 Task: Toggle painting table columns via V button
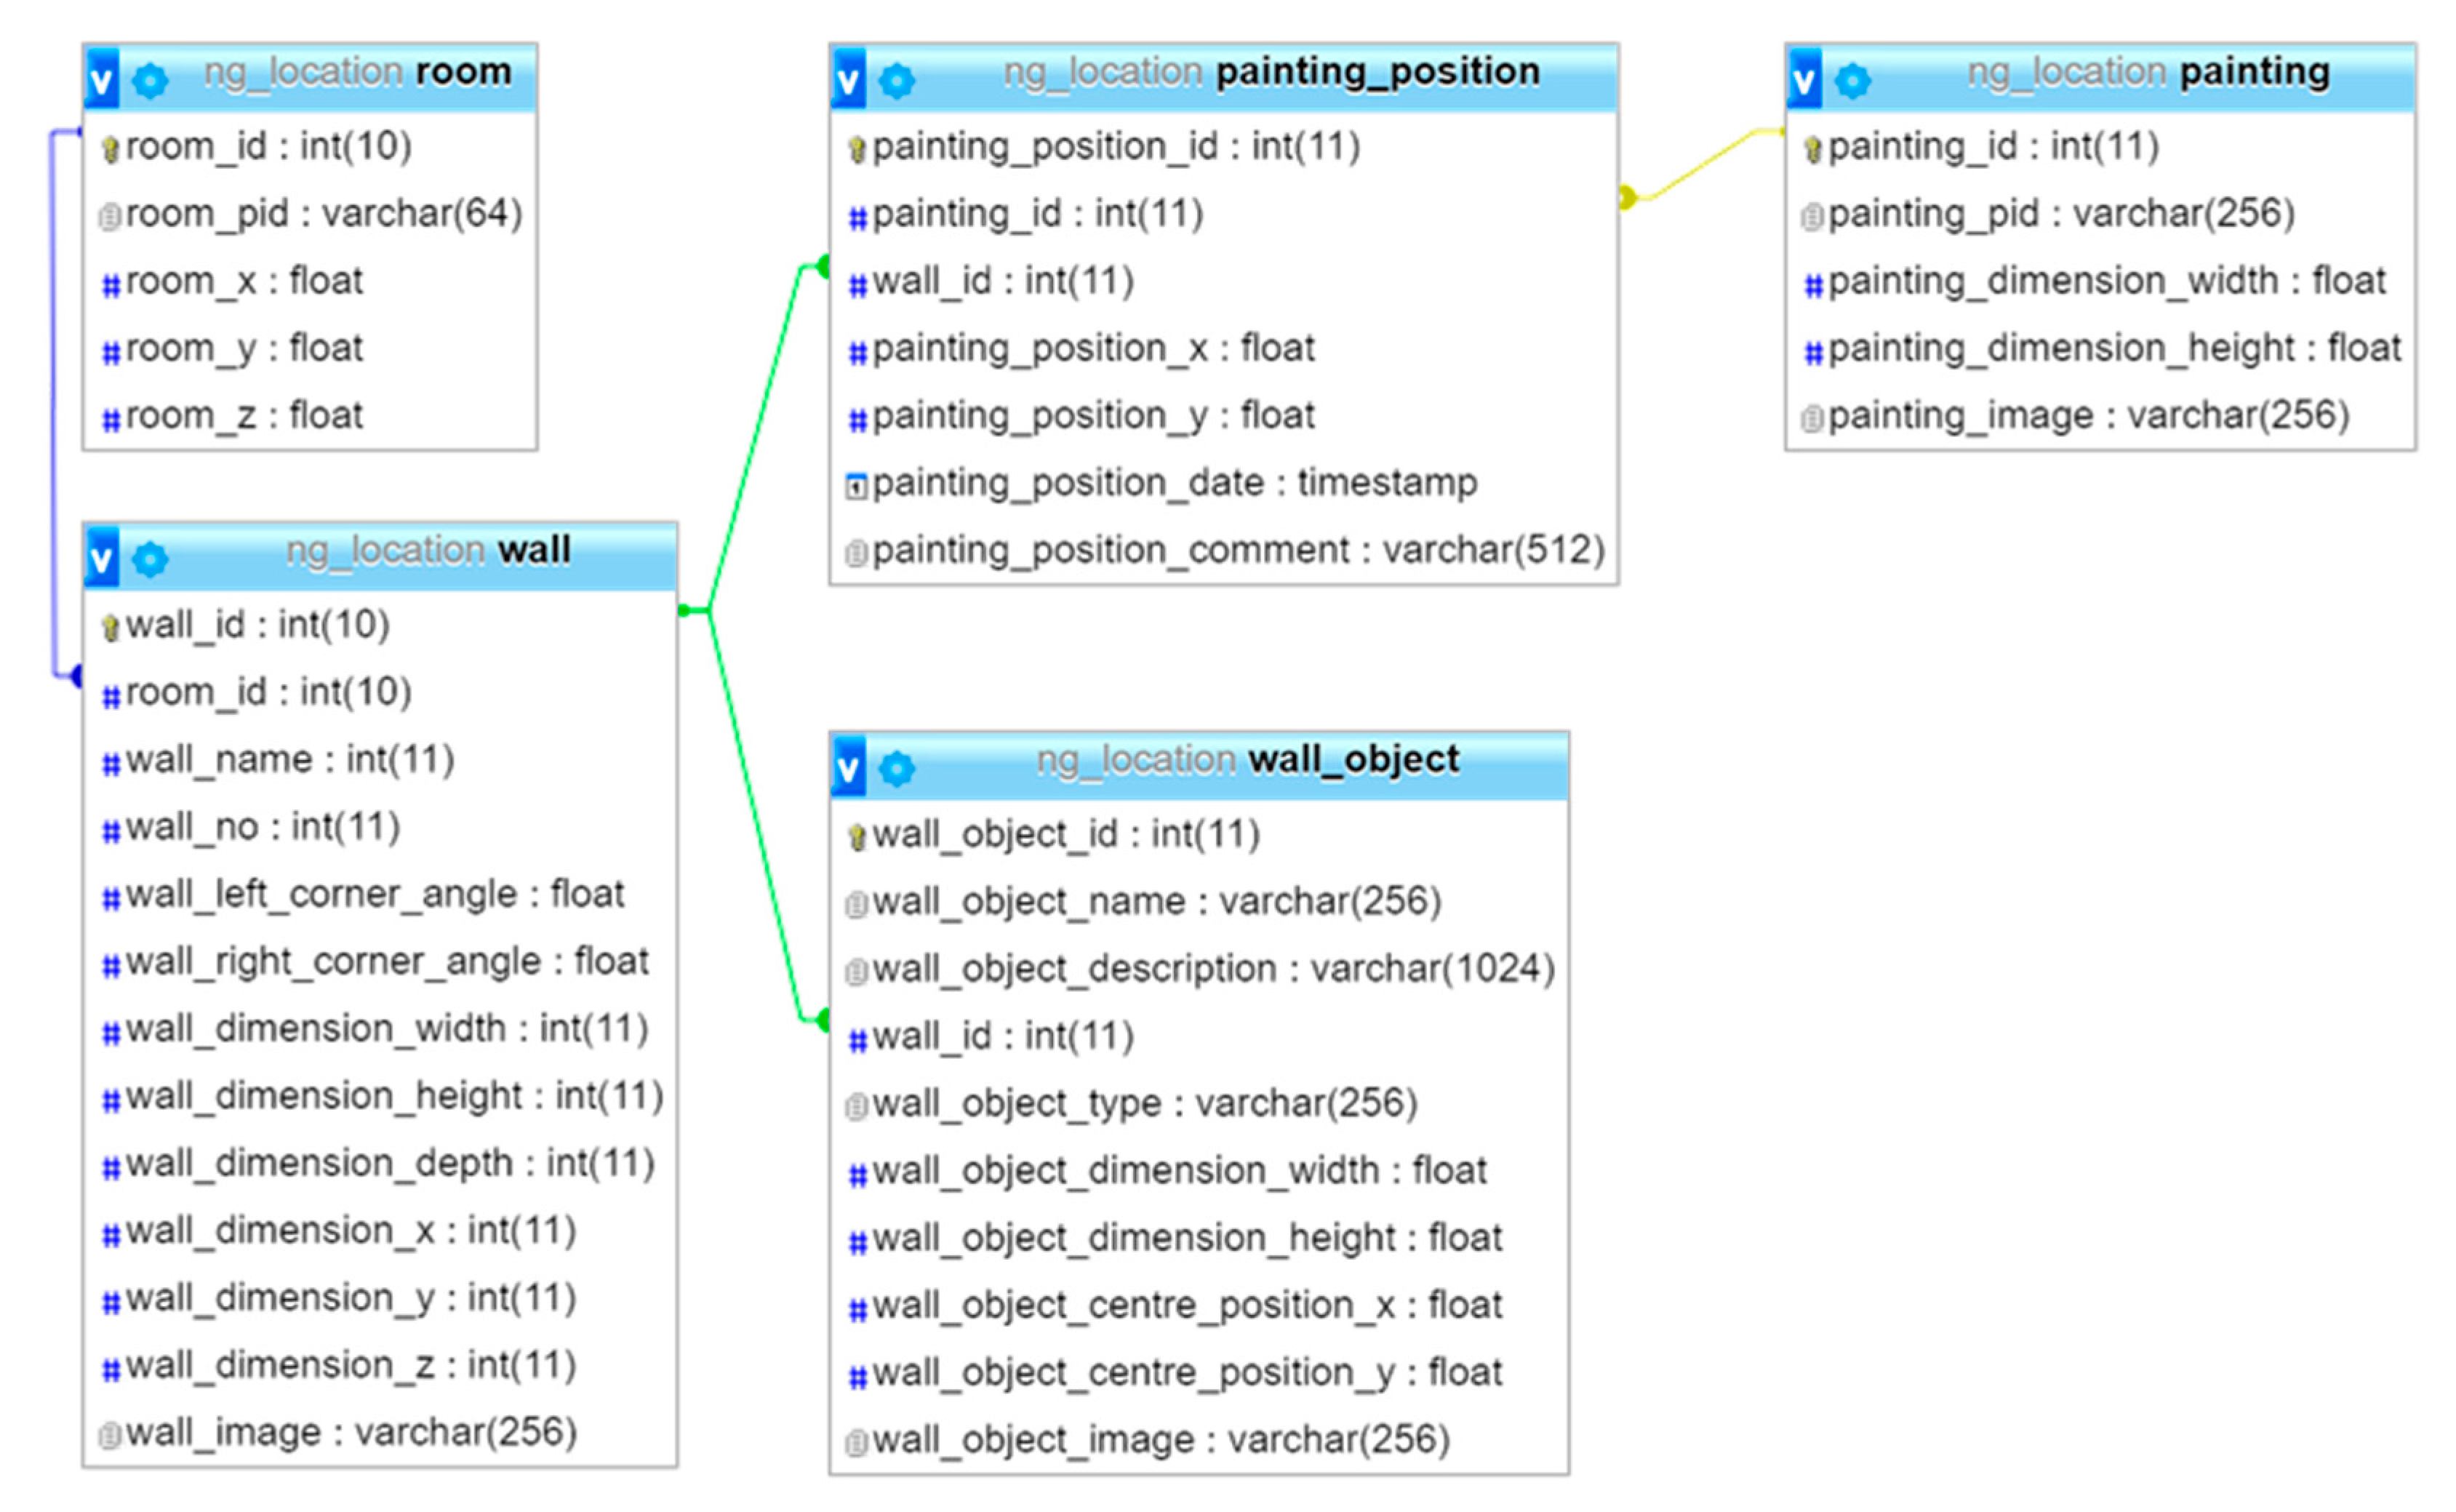click(x=1805, y=79)
